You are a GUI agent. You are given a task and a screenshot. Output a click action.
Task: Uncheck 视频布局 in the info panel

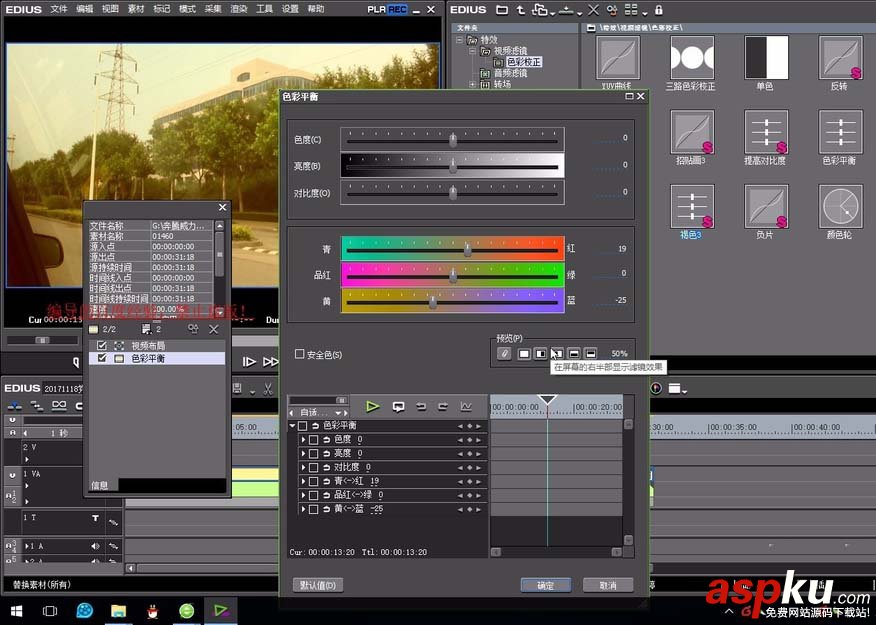[x=102, y=346]
